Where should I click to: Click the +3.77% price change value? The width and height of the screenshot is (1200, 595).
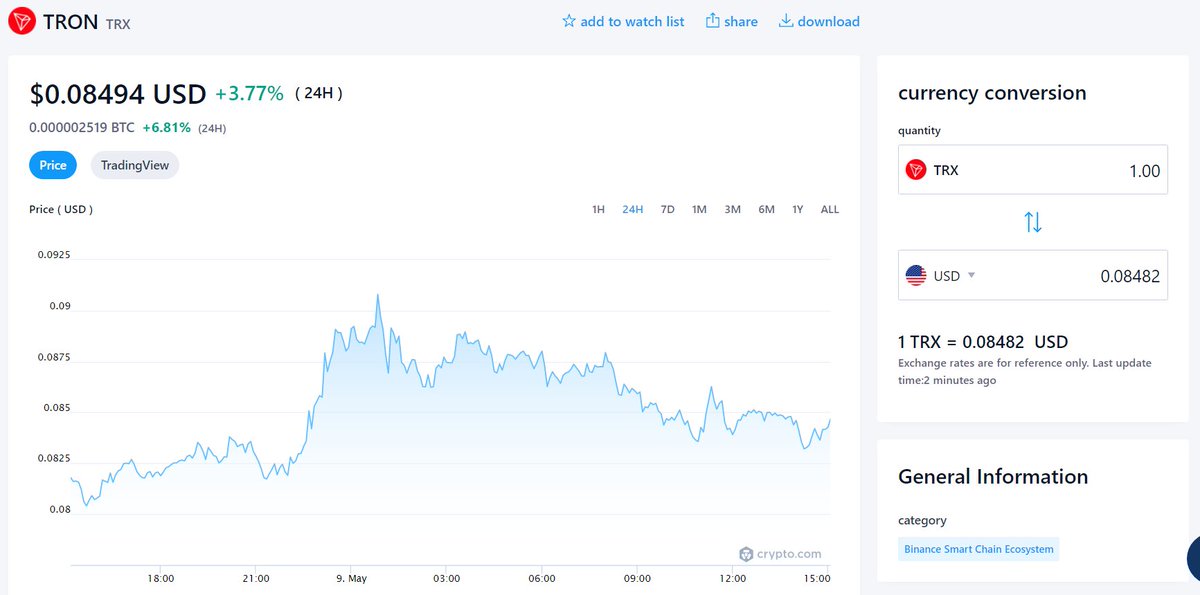(250, 94)
